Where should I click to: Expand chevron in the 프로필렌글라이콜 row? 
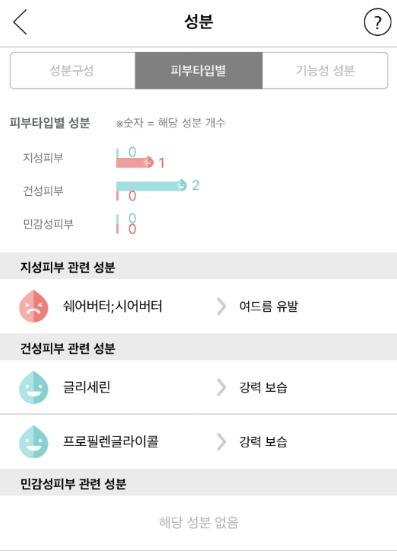tap(221, 442)
